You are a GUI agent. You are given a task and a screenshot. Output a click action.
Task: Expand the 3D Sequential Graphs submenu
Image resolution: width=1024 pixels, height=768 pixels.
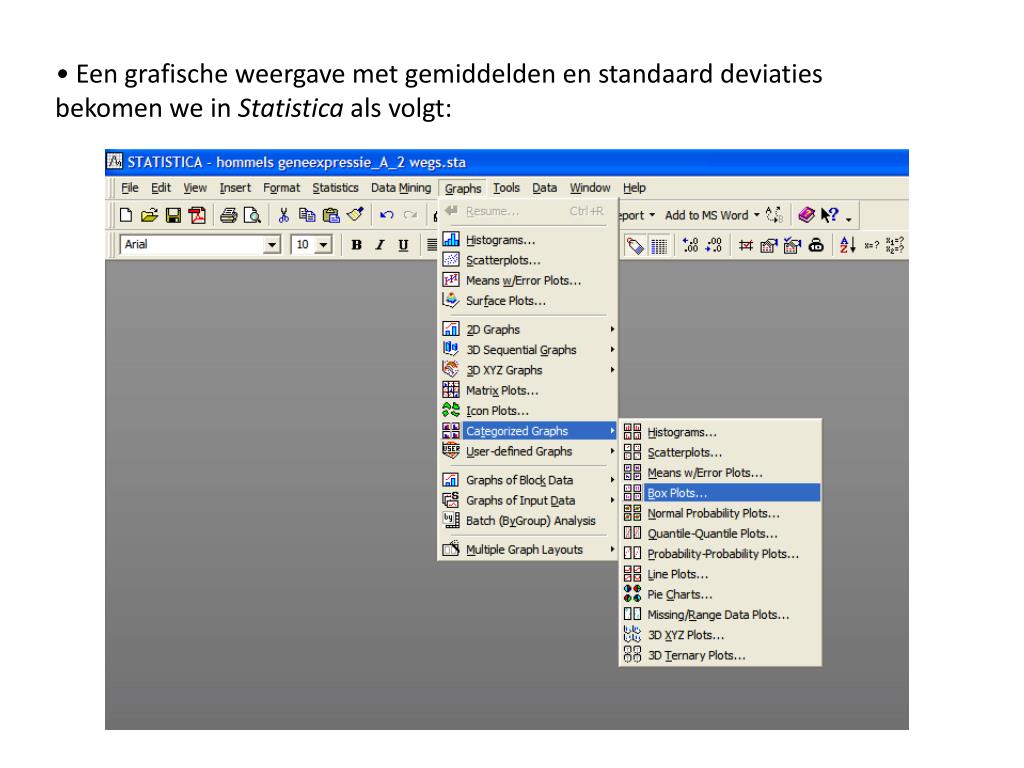528,349
